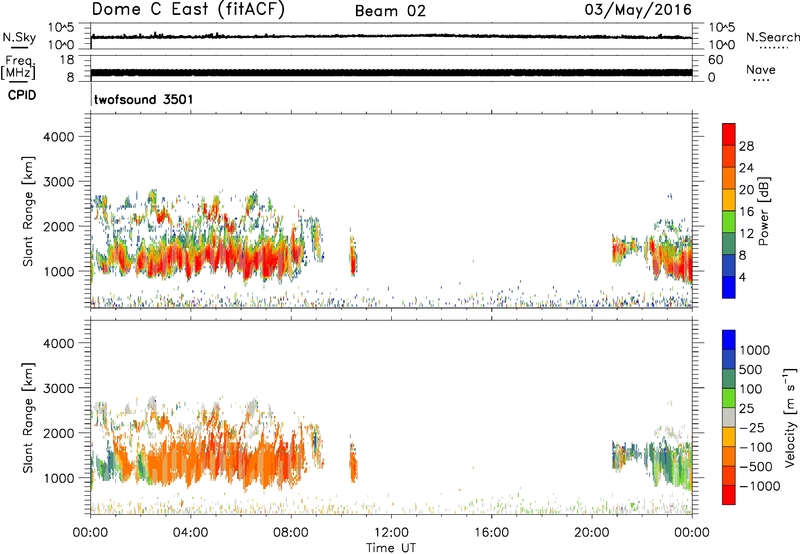
Task: Click the 'N.Search' legend label
Action: click(x=772, y=37)
